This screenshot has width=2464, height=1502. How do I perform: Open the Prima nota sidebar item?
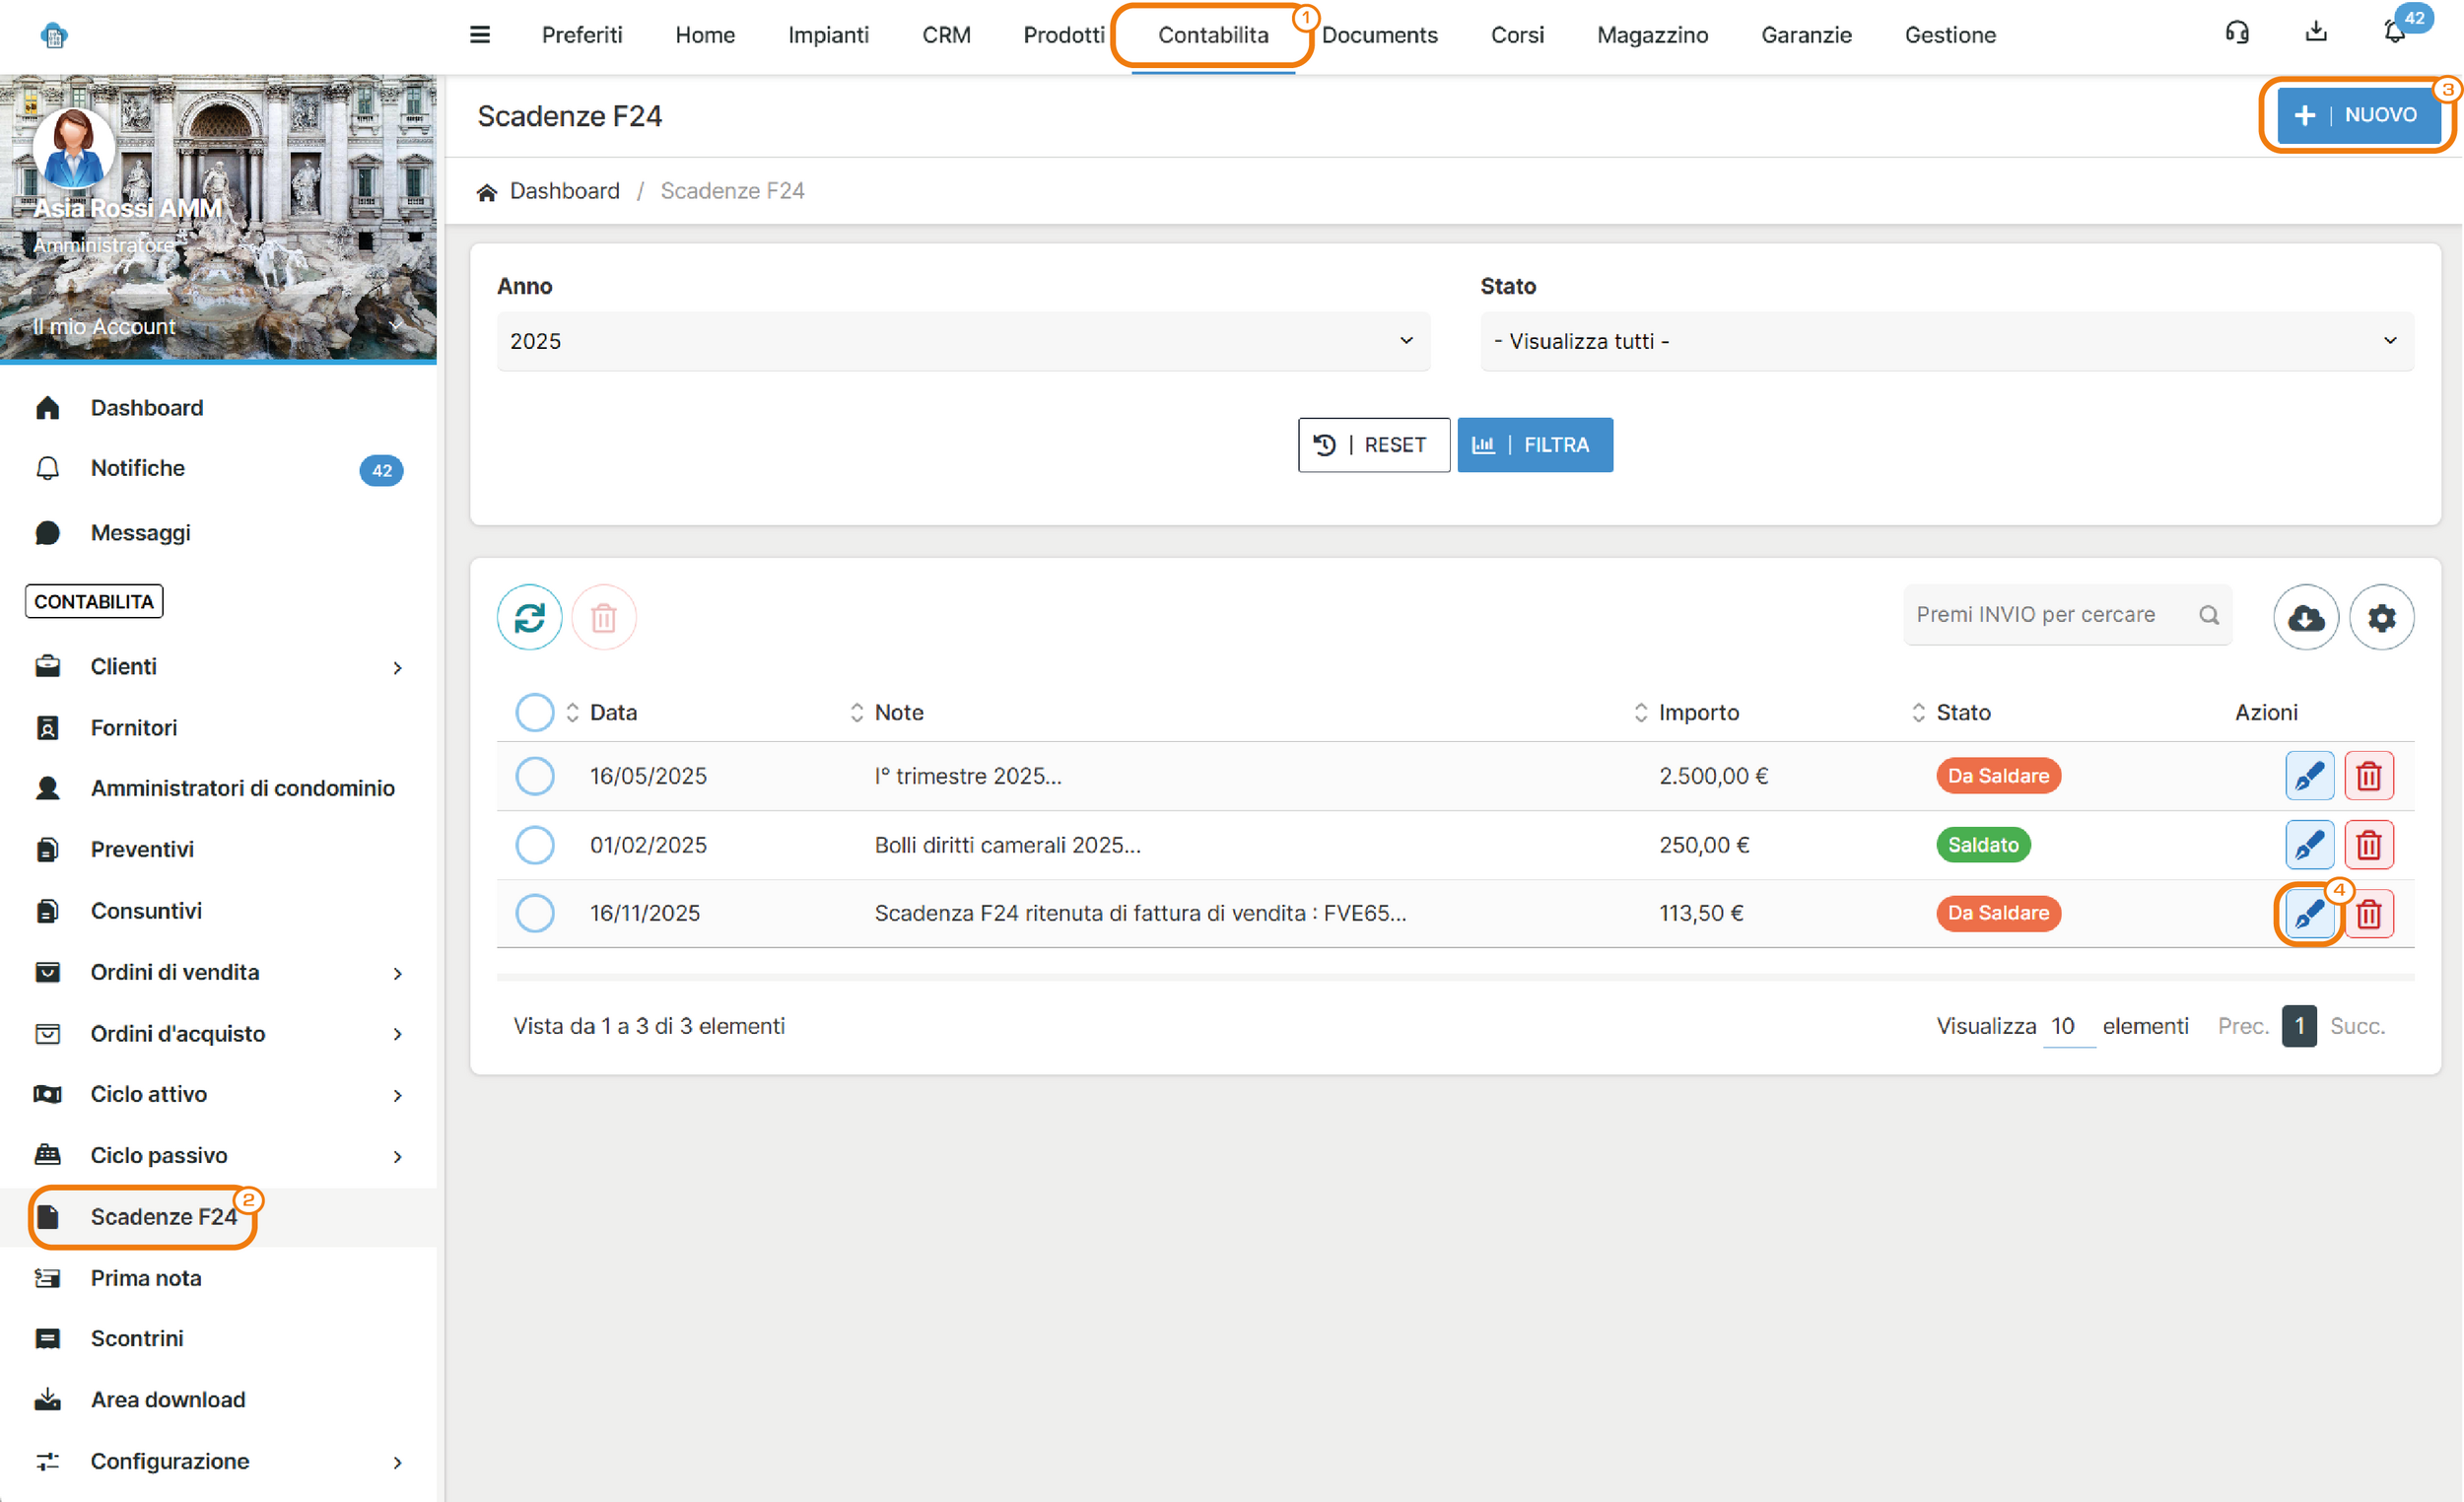146,1277
